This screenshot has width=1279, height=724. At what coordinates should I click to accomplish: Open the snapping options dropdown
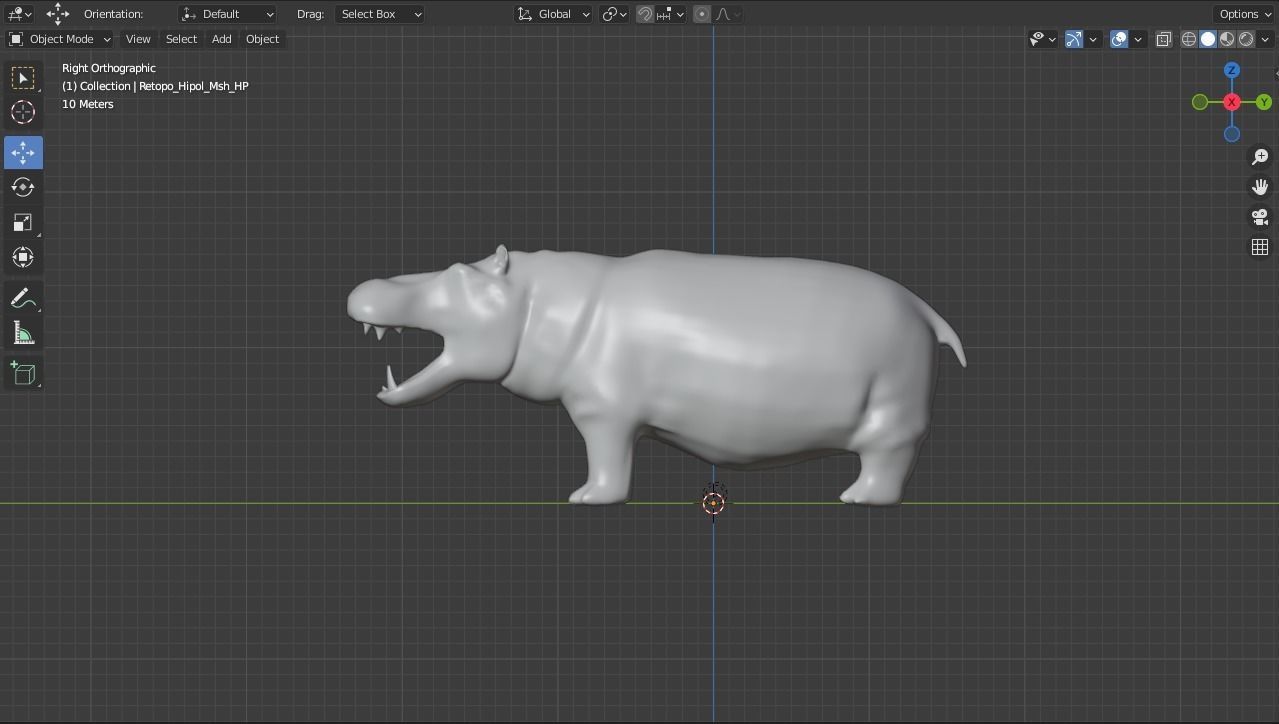click(670, 14)
